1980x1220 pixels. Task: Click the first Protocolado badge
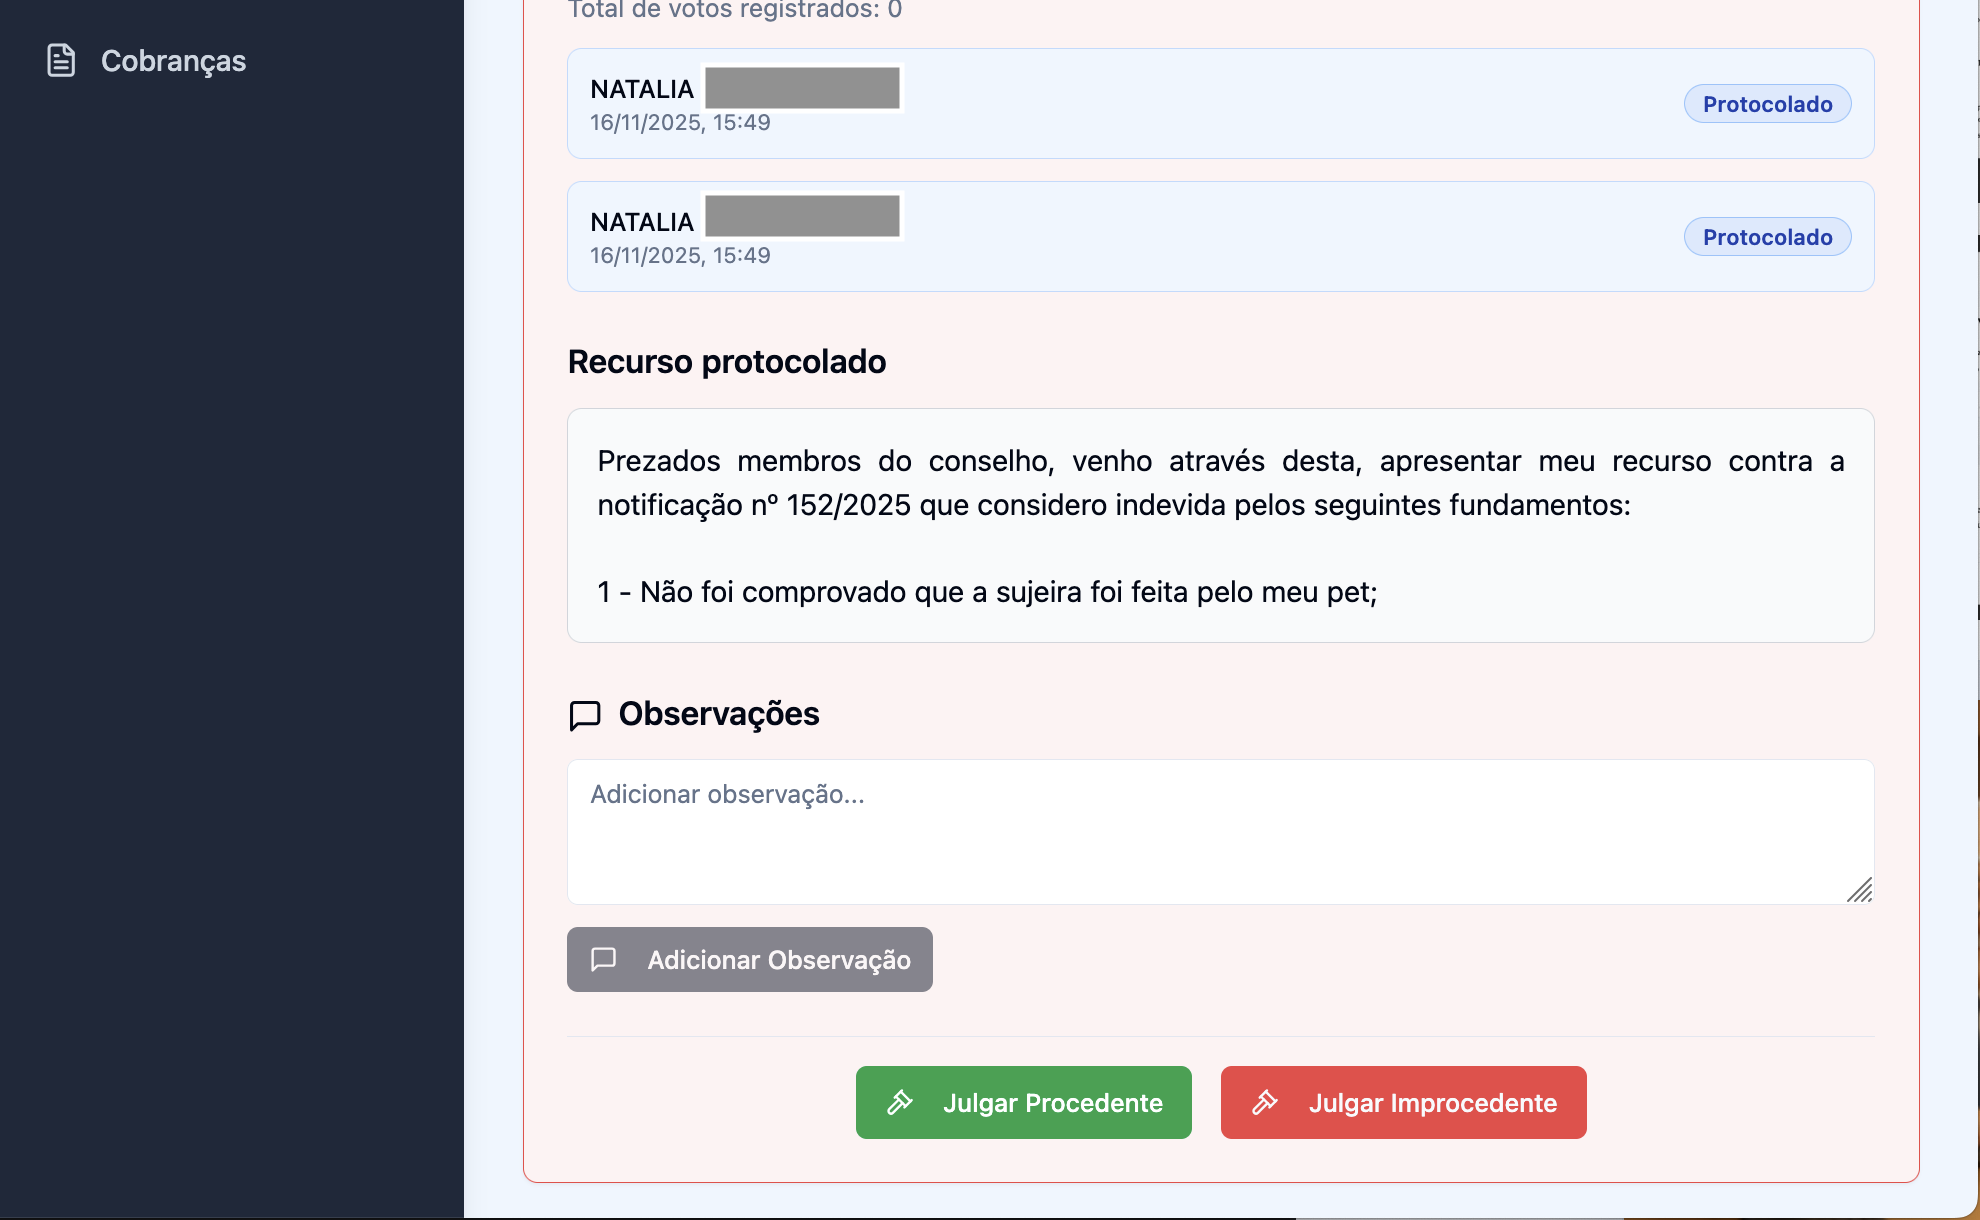tap(1767, 103)
